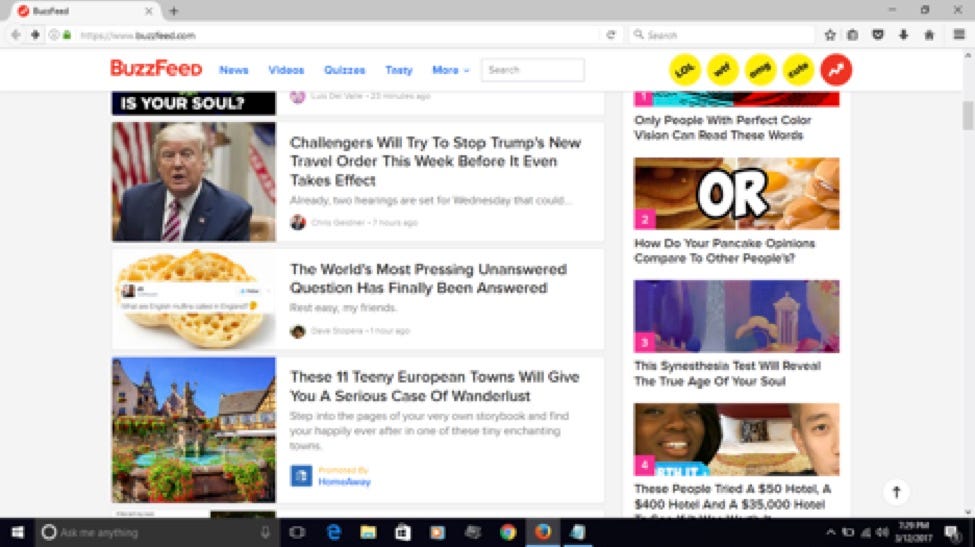Open the English muffin thumbnail
The image size is (975, 547).
coord(193,299)
